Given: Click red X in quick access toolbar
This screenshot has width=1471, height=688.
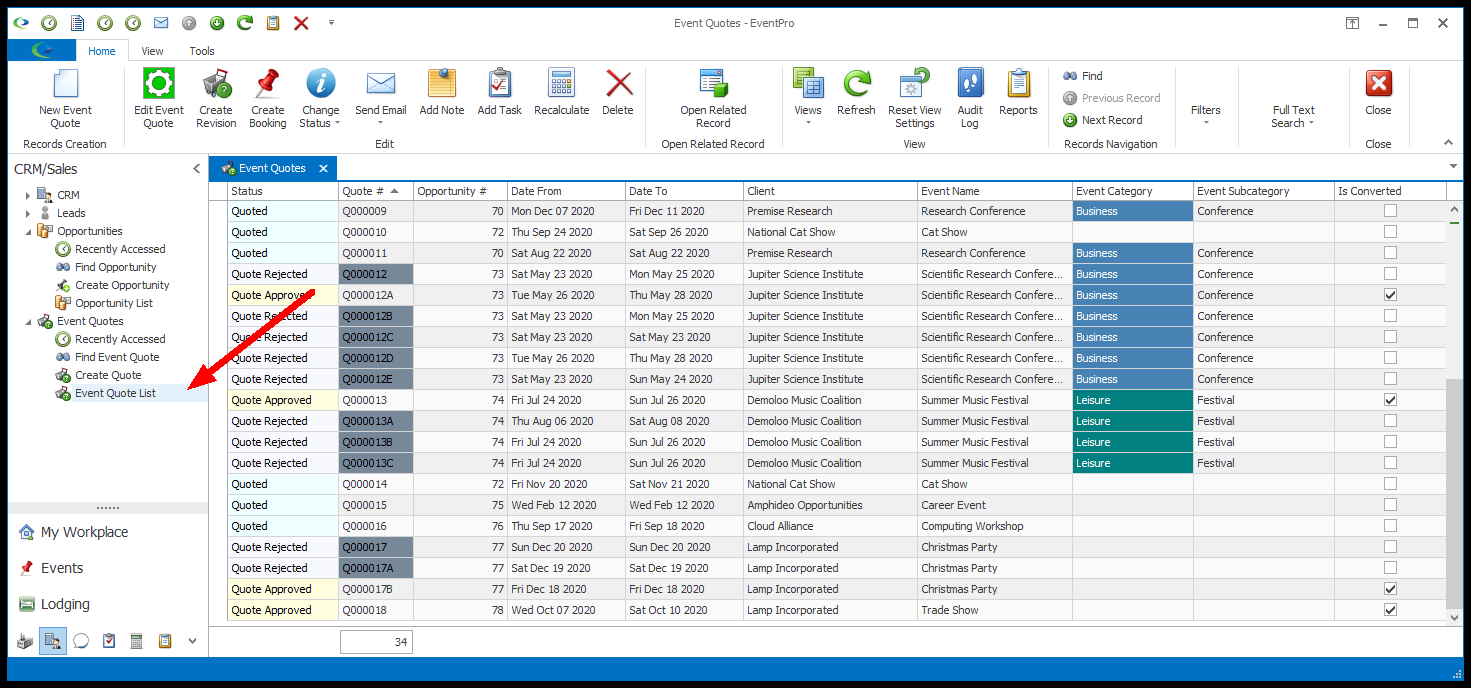Looking at the screenshot, I should point(301,22).
